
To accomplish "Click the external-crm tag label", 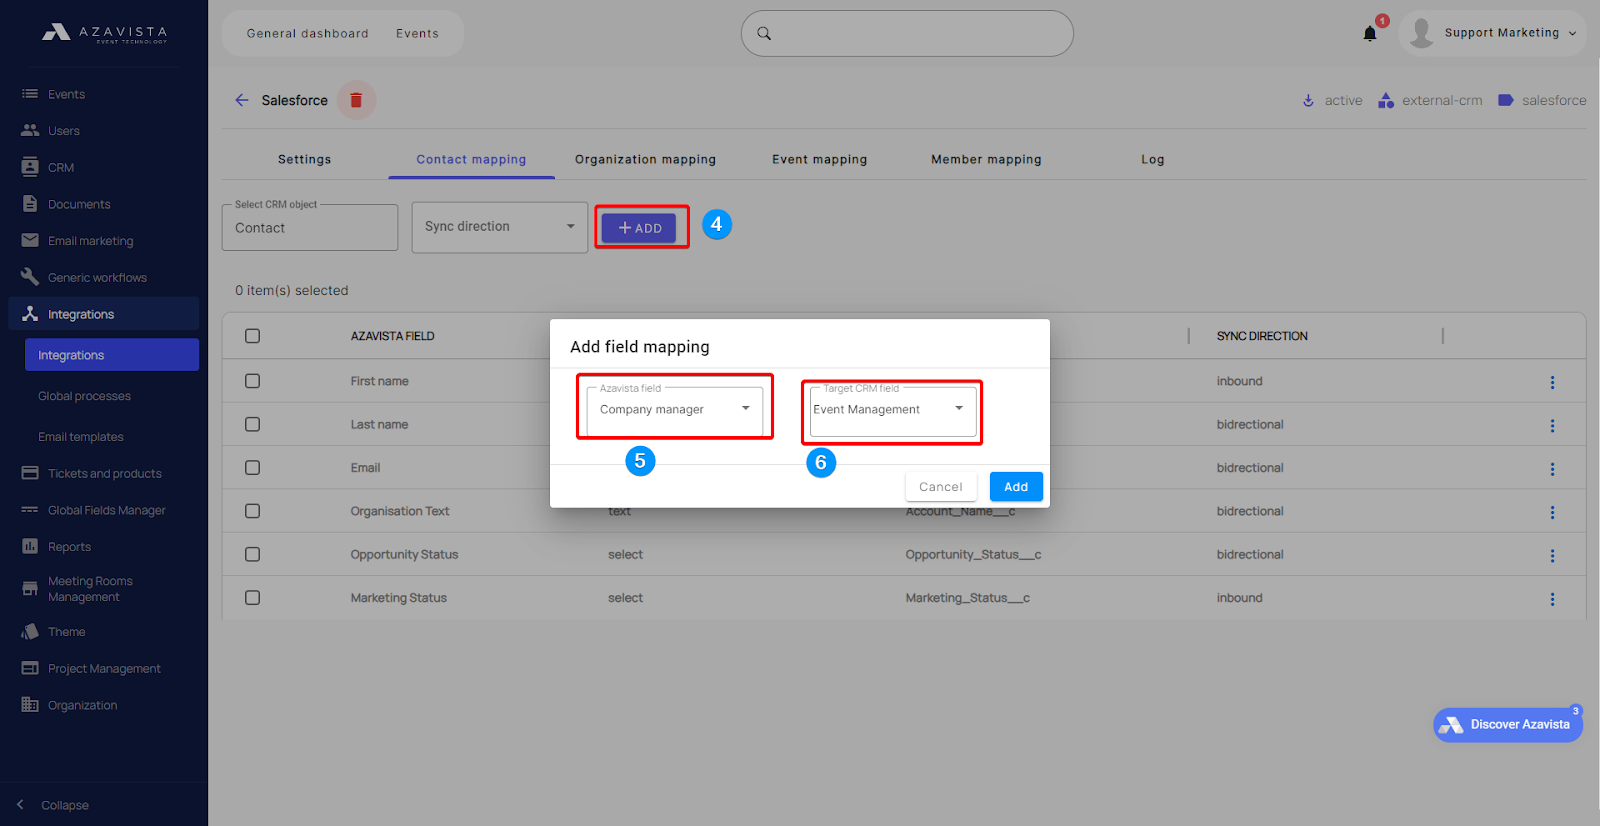I will tap(1442, 100).
